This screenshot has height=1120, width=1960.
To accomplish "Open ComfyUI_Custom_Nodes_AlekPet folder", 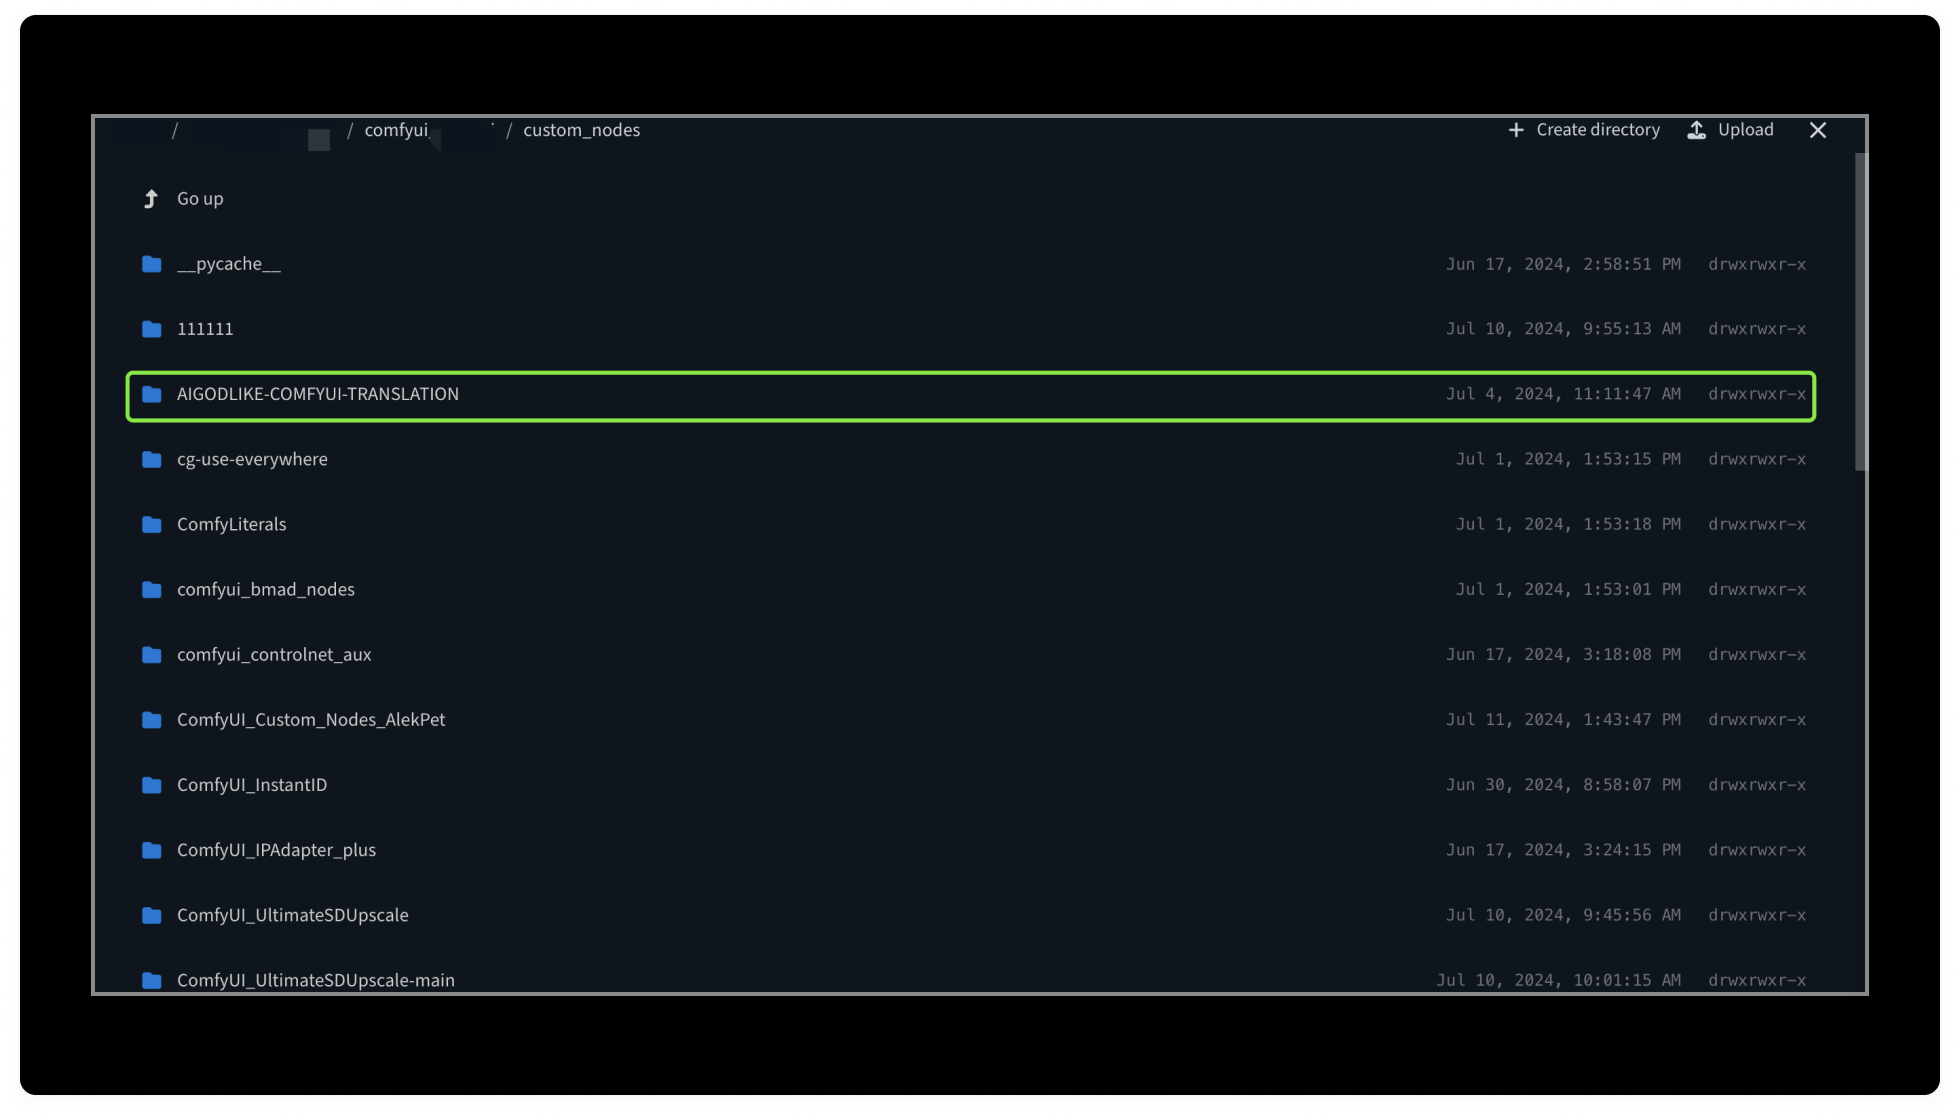I will pyautogui.click(x=311, y=720).
